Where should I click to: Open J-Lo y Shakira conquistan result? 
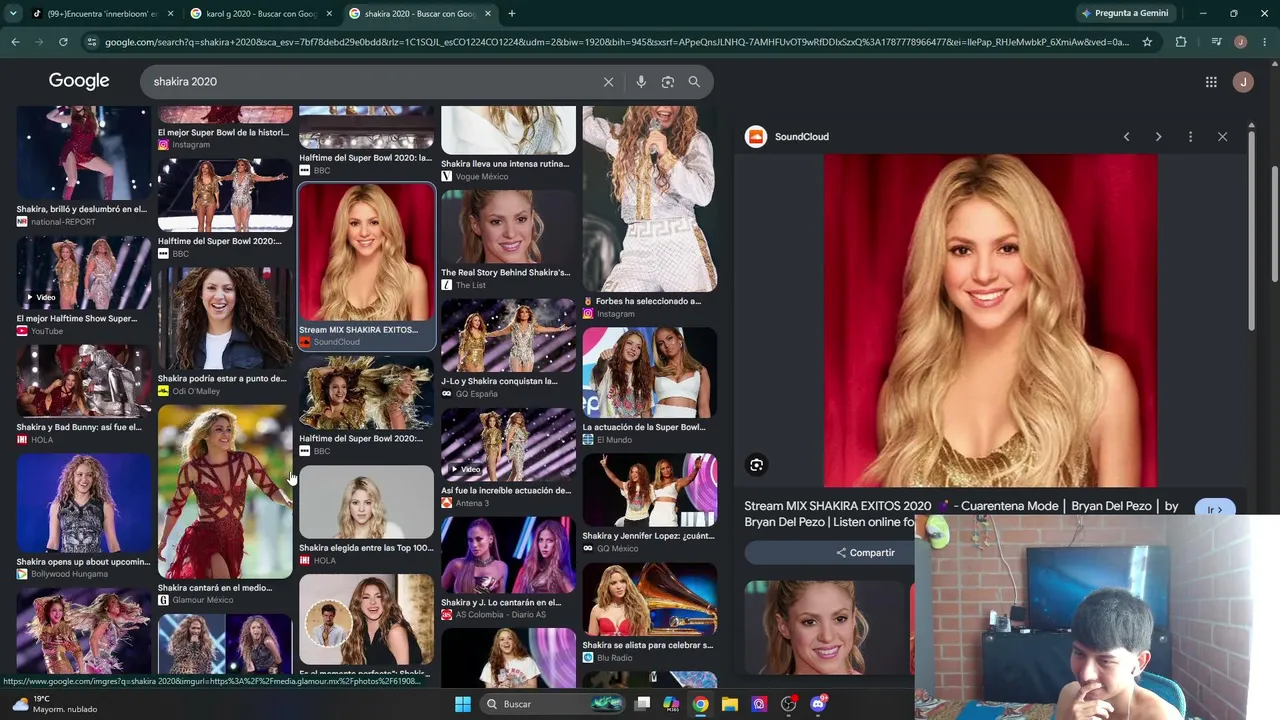tap(508, 336)
